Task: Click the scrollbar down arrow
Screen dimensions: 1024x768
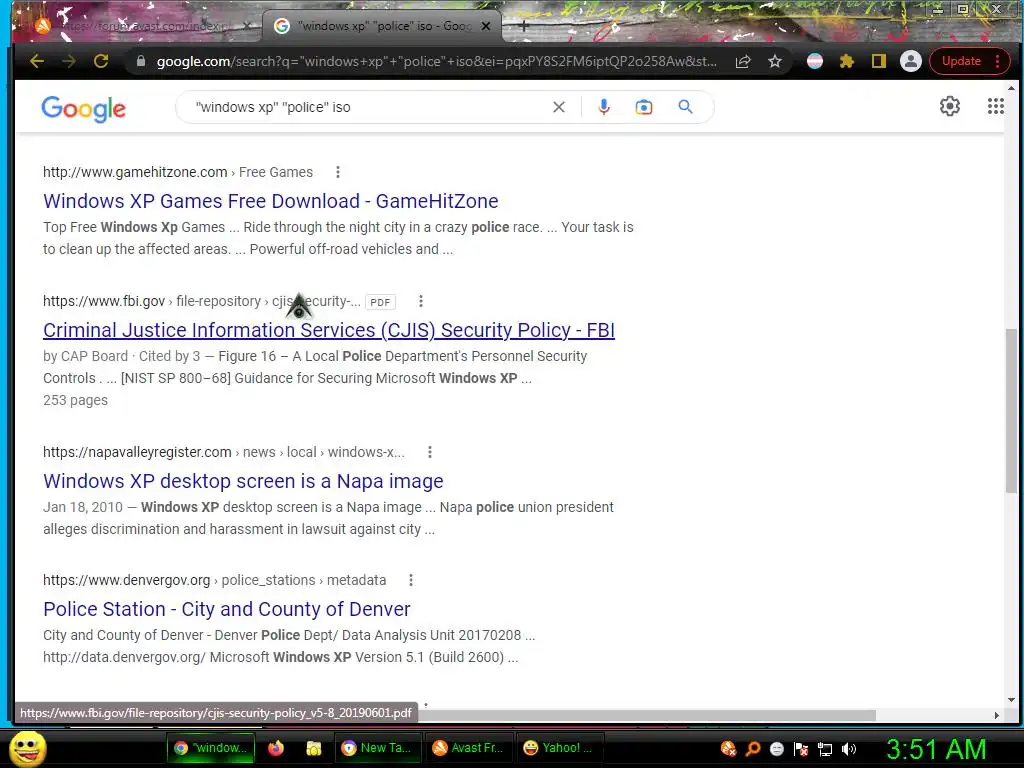Action: click(x=1011, y=699)
